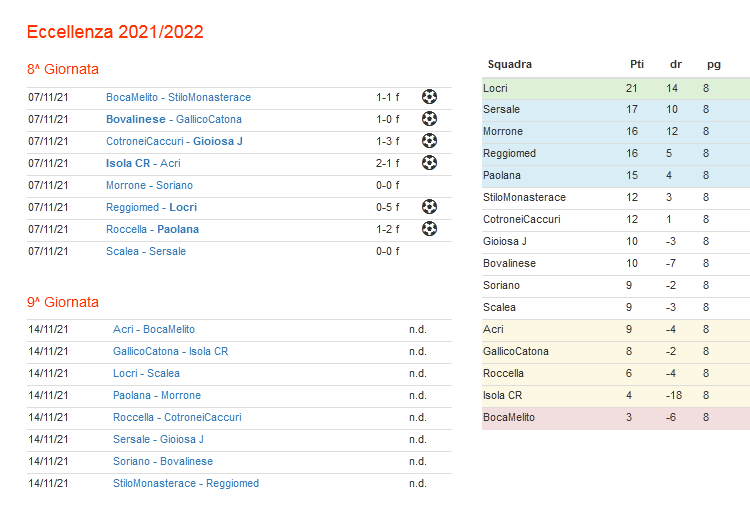Click the Eccellenza 2021/2022 heading
The image size is (750, 506).
click(115, 32)
